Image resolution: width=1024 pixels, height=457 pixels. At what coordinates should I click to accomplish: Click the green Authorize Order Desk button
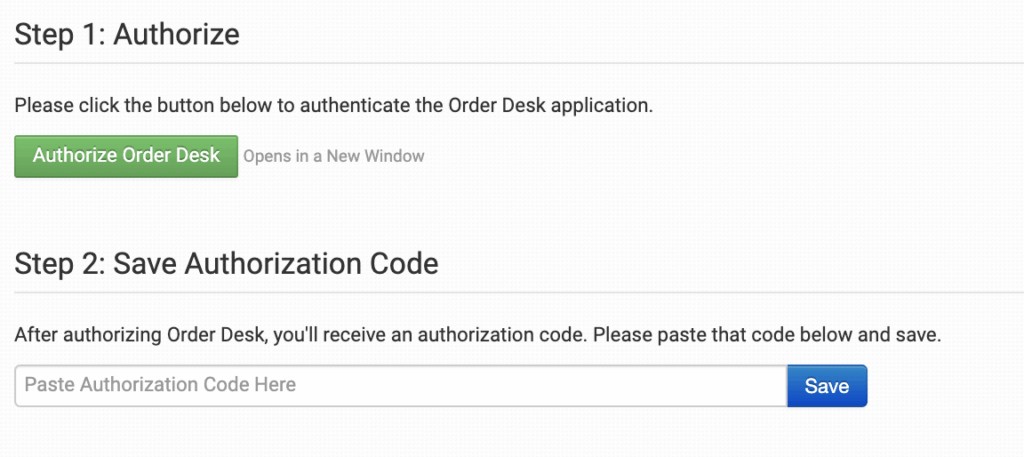click(126, 156)
